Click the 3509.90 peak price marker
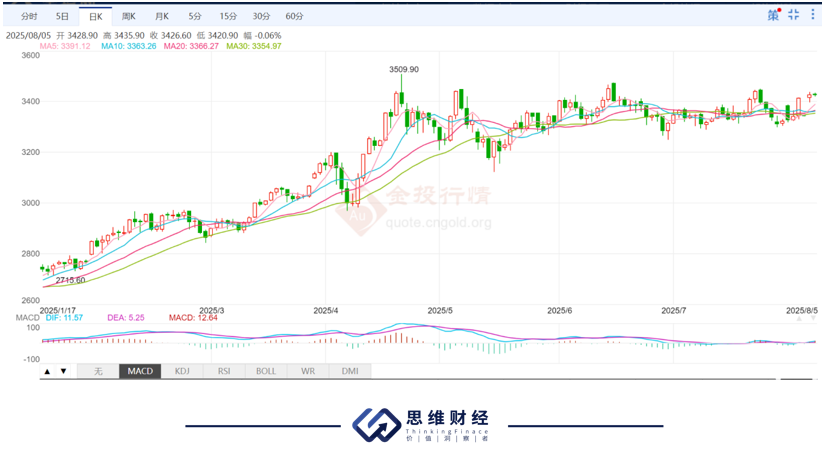The height and width of the screenshot is (450, 825). click(403, 69)
